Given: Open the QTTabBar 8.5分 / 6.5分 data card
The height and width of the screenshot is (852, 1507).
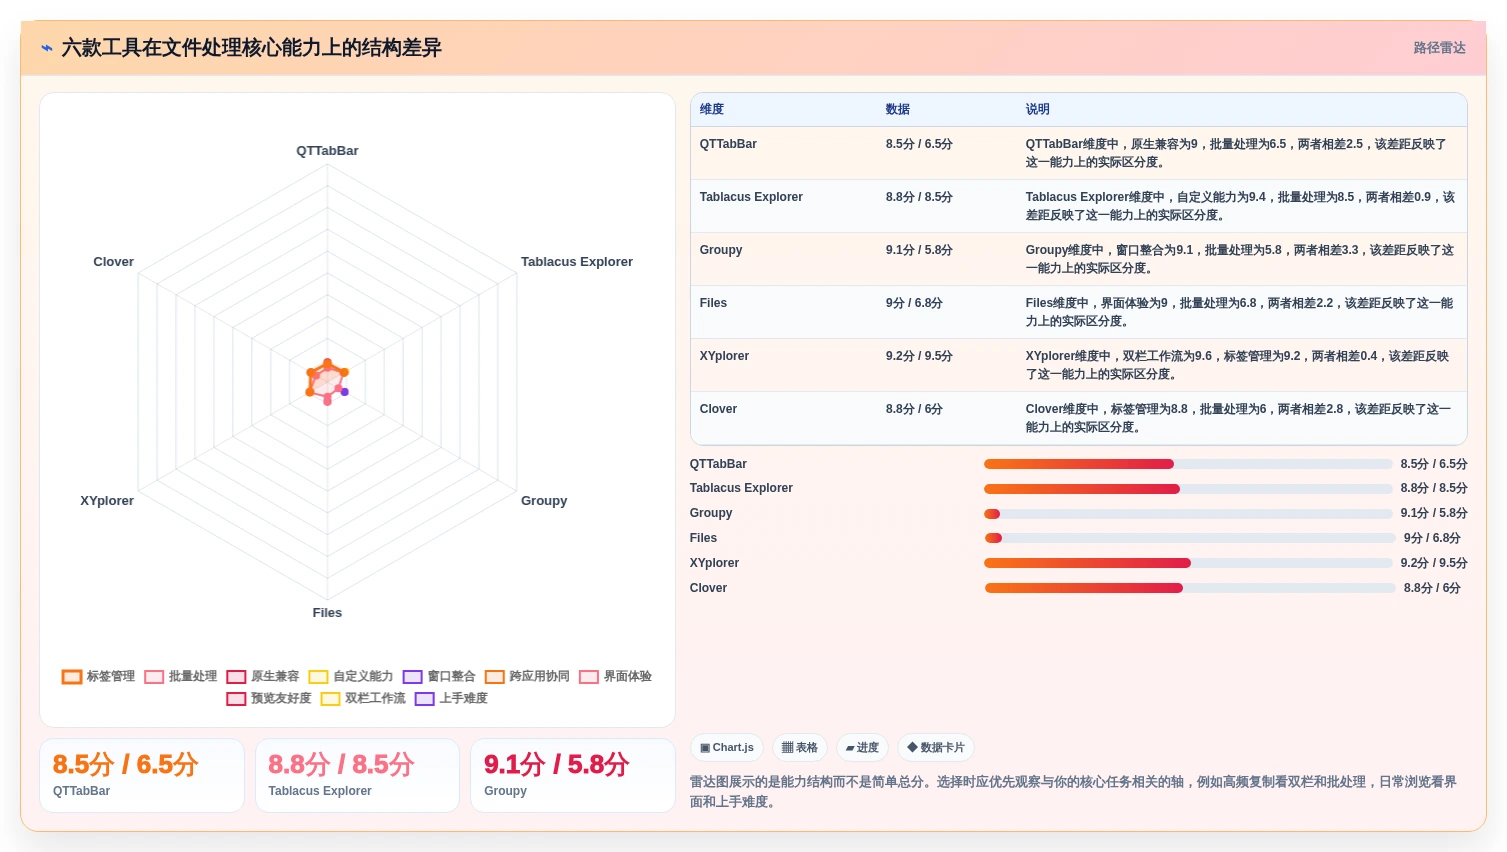Looking at the screenshot, I should point(142,775).
